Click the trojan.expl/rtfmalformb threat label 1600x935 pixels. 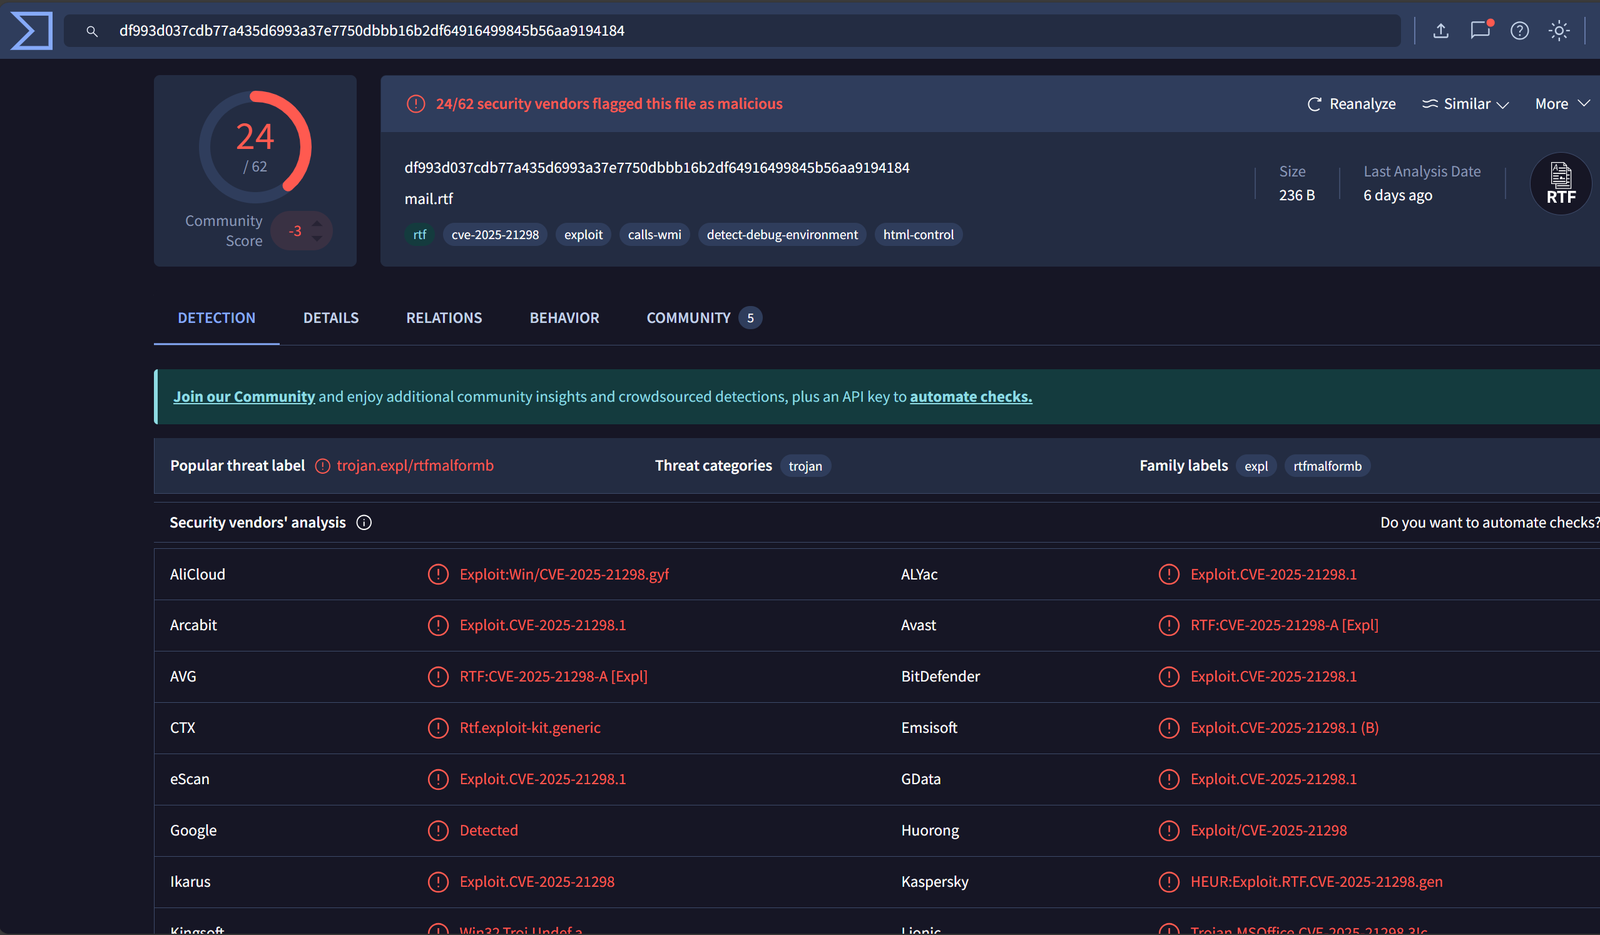[x=415, y=466]
